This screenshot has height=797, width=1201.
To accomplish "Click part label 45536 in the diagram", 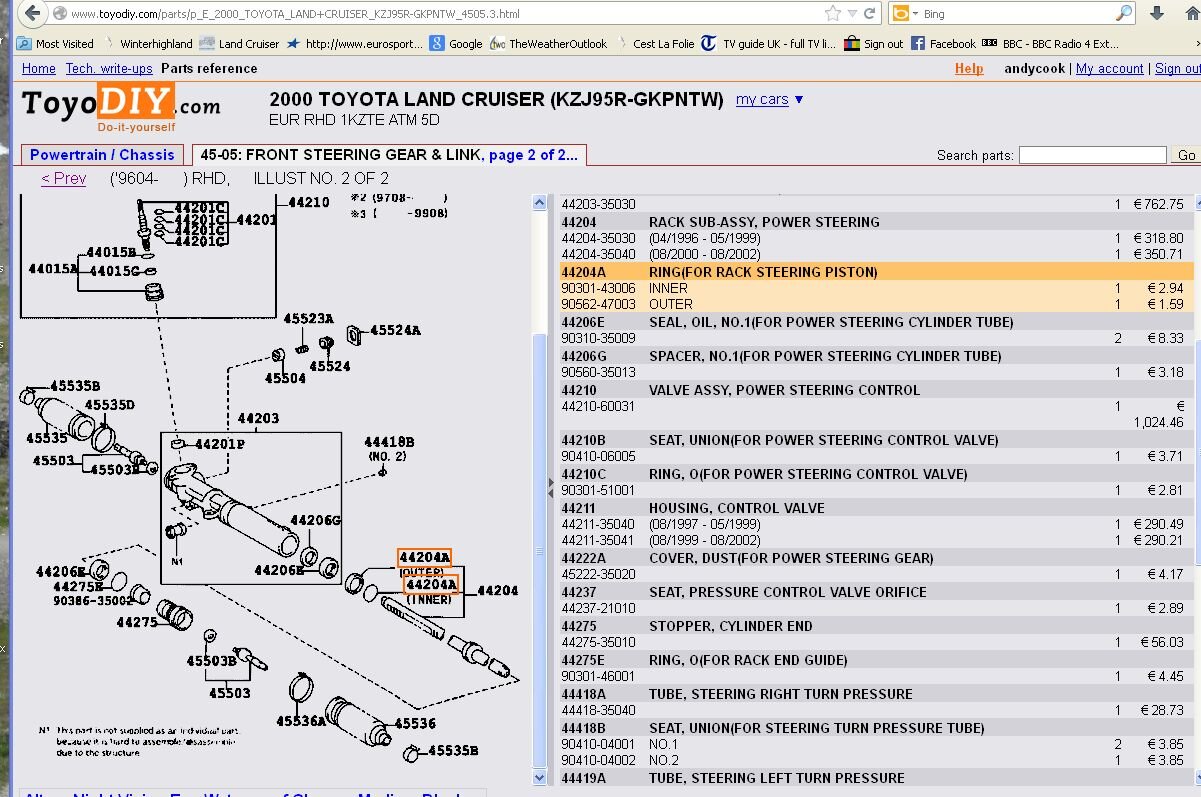I will (x=415, y=723).
